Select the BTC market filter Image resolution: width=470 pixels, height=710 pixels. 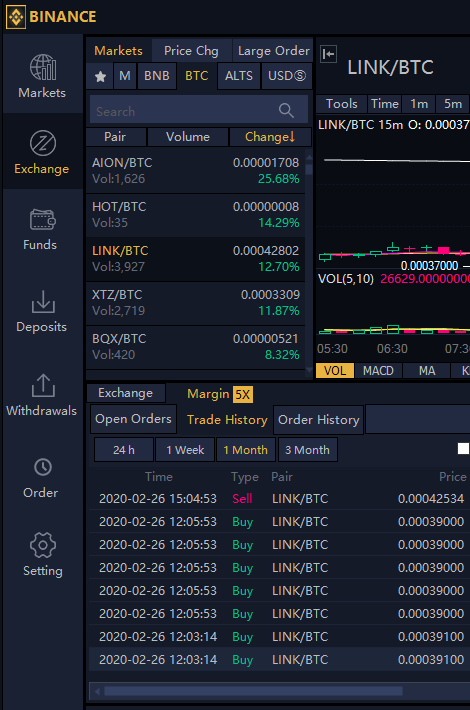[197, 76]
